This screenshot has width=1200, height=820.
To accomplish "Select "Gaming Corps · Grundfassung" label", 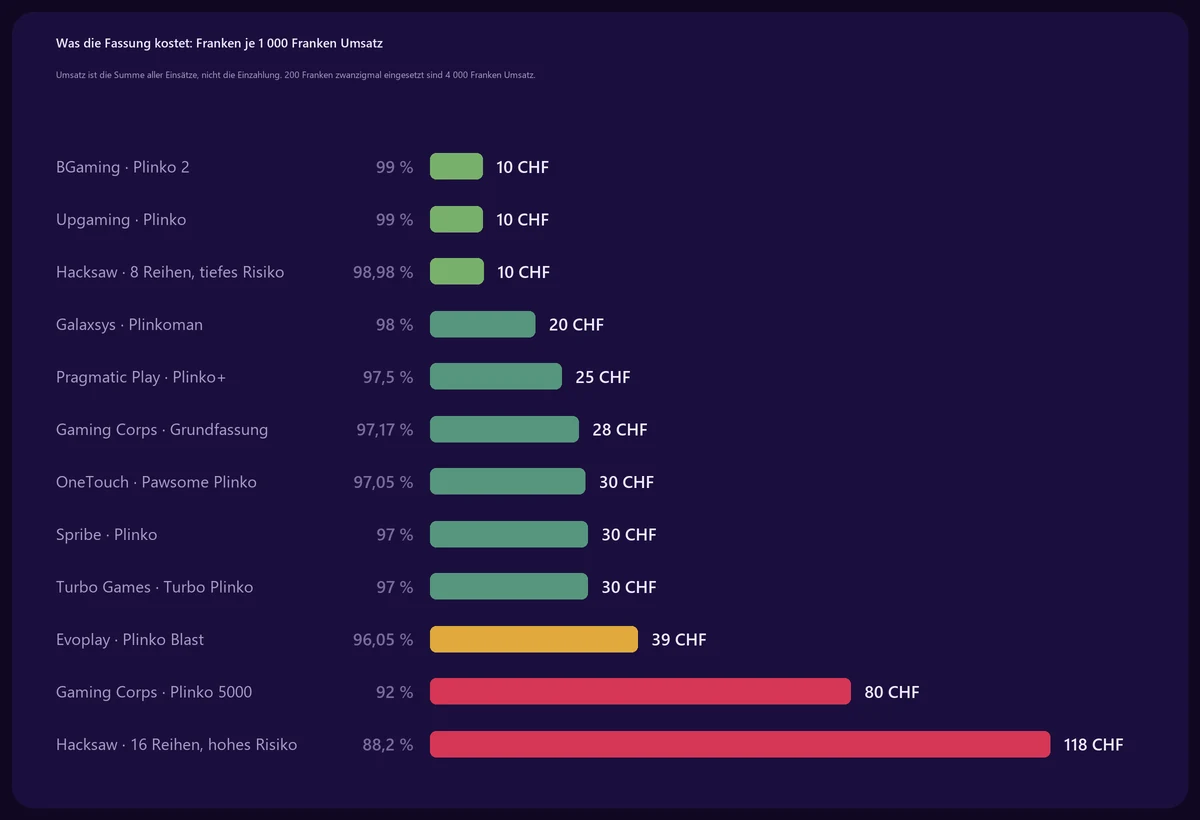I will (162, 430).
